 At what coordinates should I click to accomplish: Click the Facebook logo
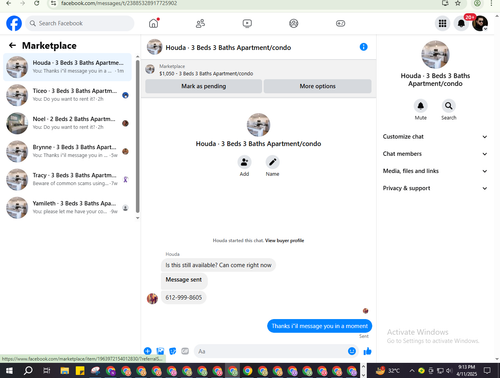coord(14,23)
